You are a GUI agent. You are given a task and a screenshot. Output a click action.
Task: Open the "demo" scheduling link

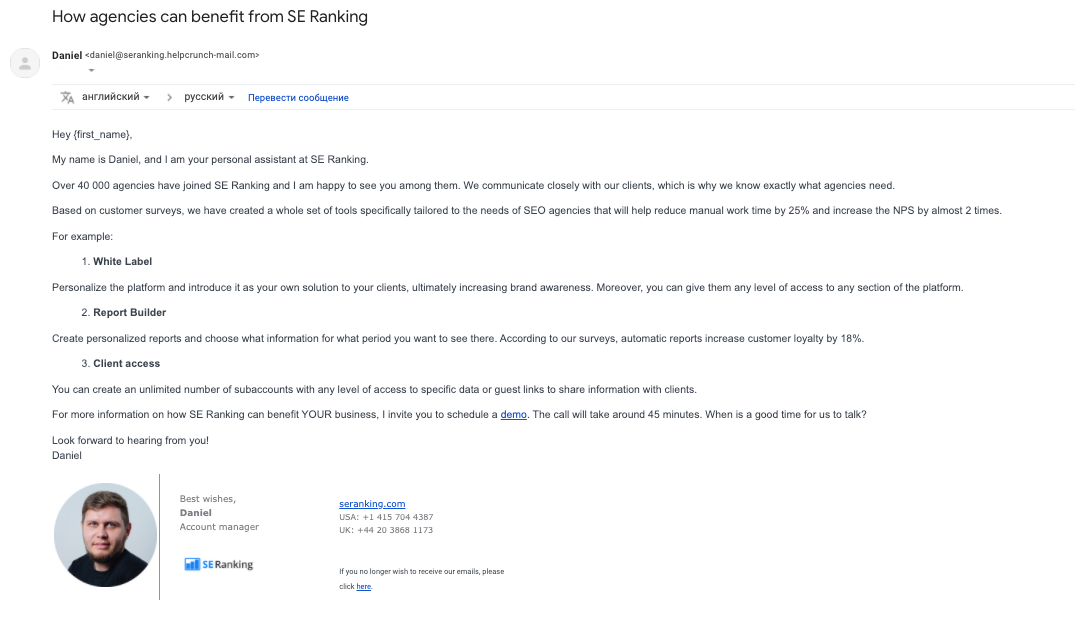513,413
